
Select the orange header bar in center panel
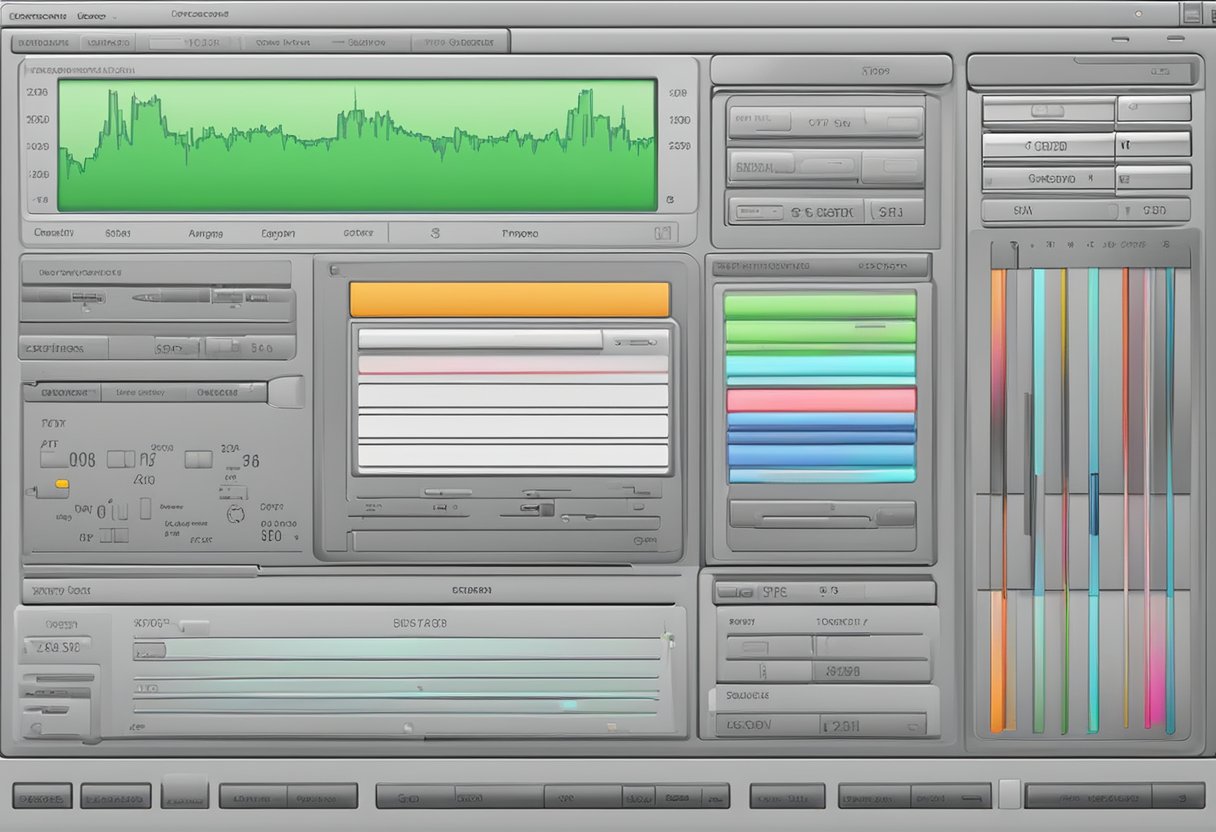[509, 300]
